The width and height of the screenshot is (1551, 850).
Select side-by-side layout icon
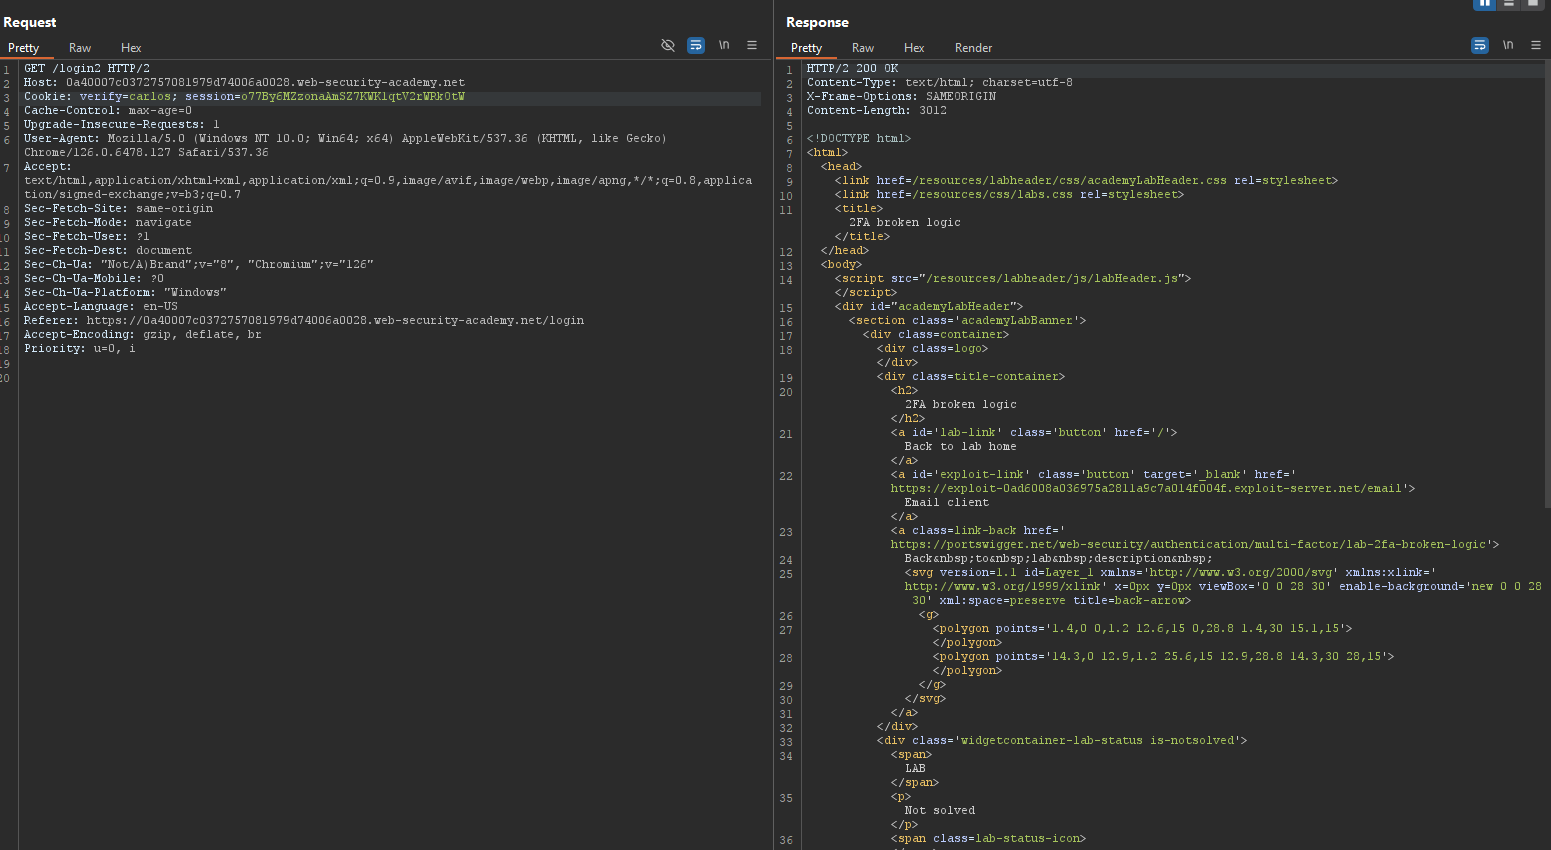(x=1485, y=3)
